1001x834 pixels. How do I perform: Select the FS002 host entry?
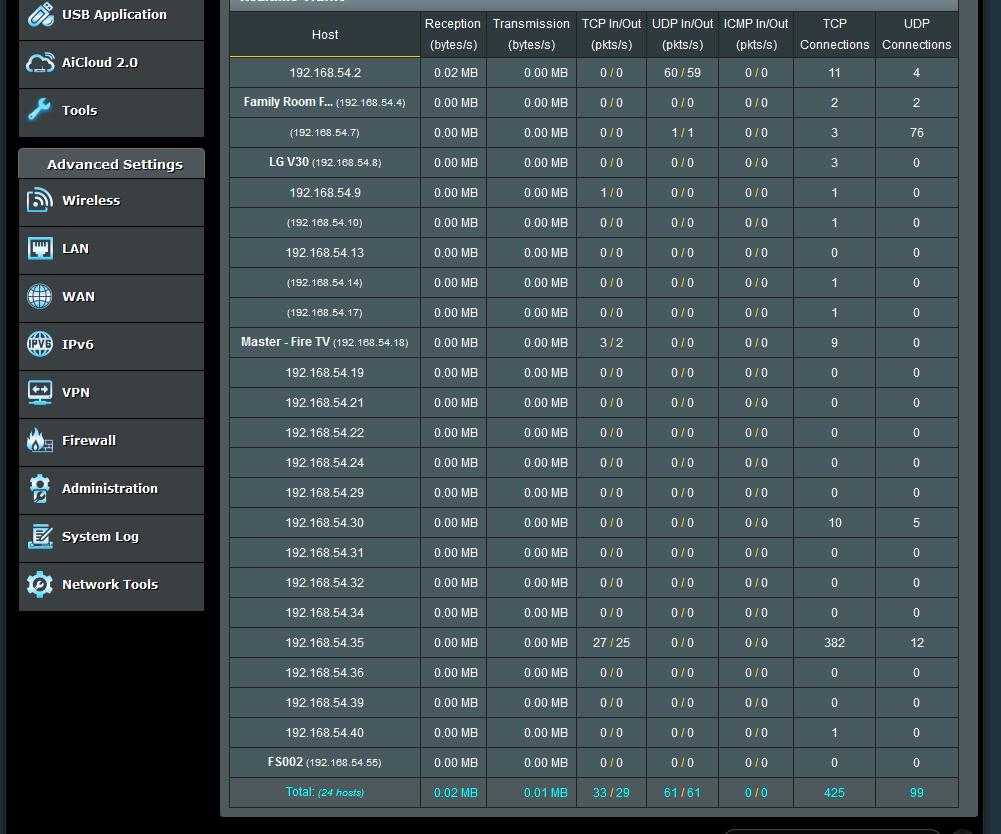[325, 762]
